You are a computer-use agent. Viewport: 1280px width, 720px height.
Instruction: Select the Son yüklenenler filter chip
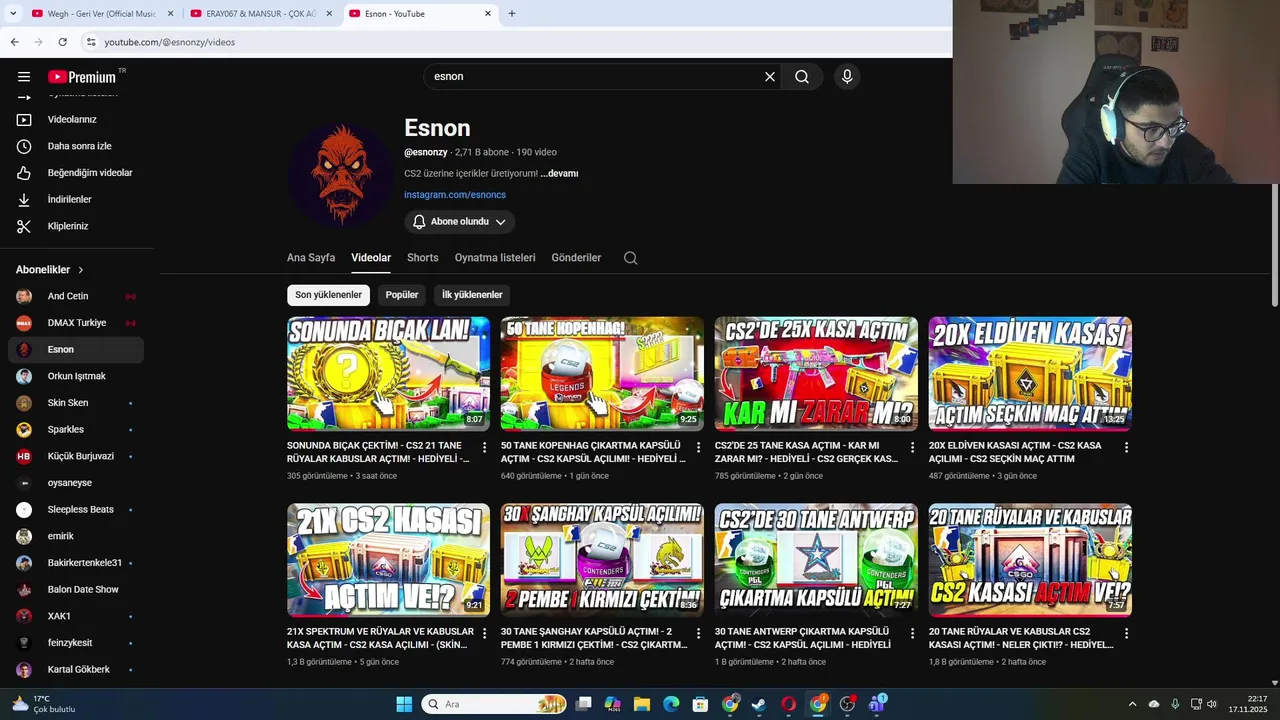point(328,295)
